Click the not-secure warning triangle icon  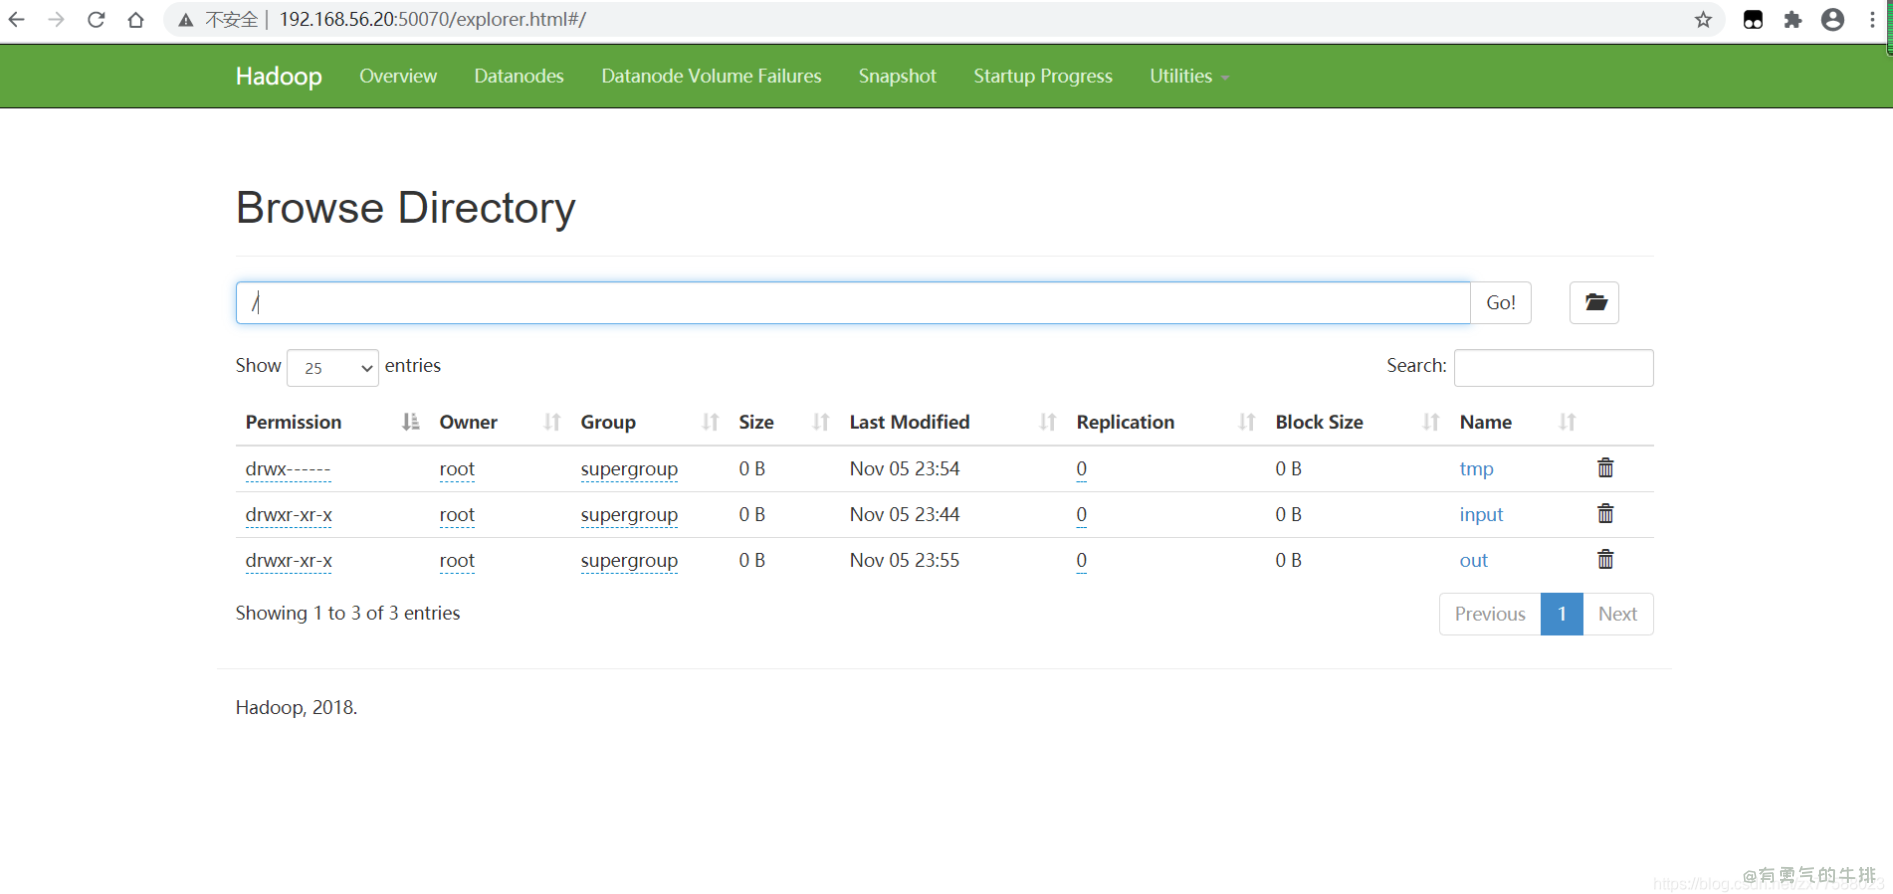point(186,20)
